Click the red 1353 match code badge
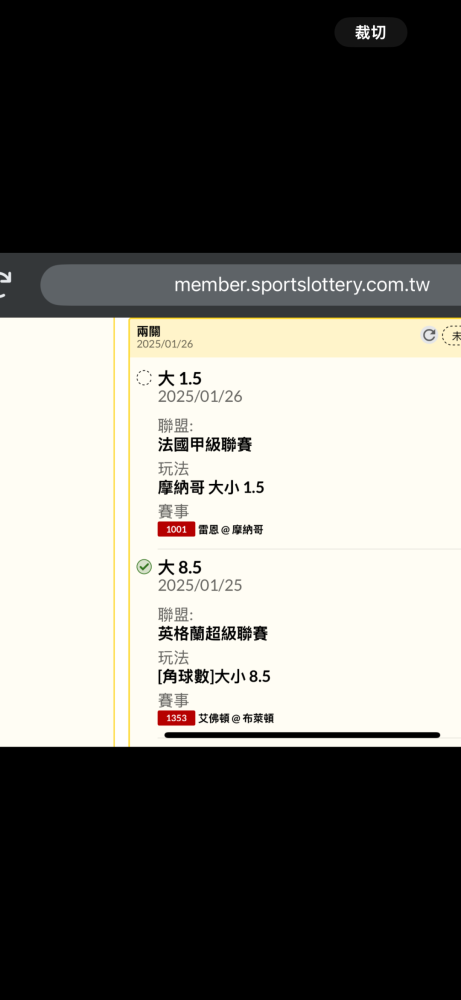This screenshot has width=461, height=1000. [x=176, y=718]
